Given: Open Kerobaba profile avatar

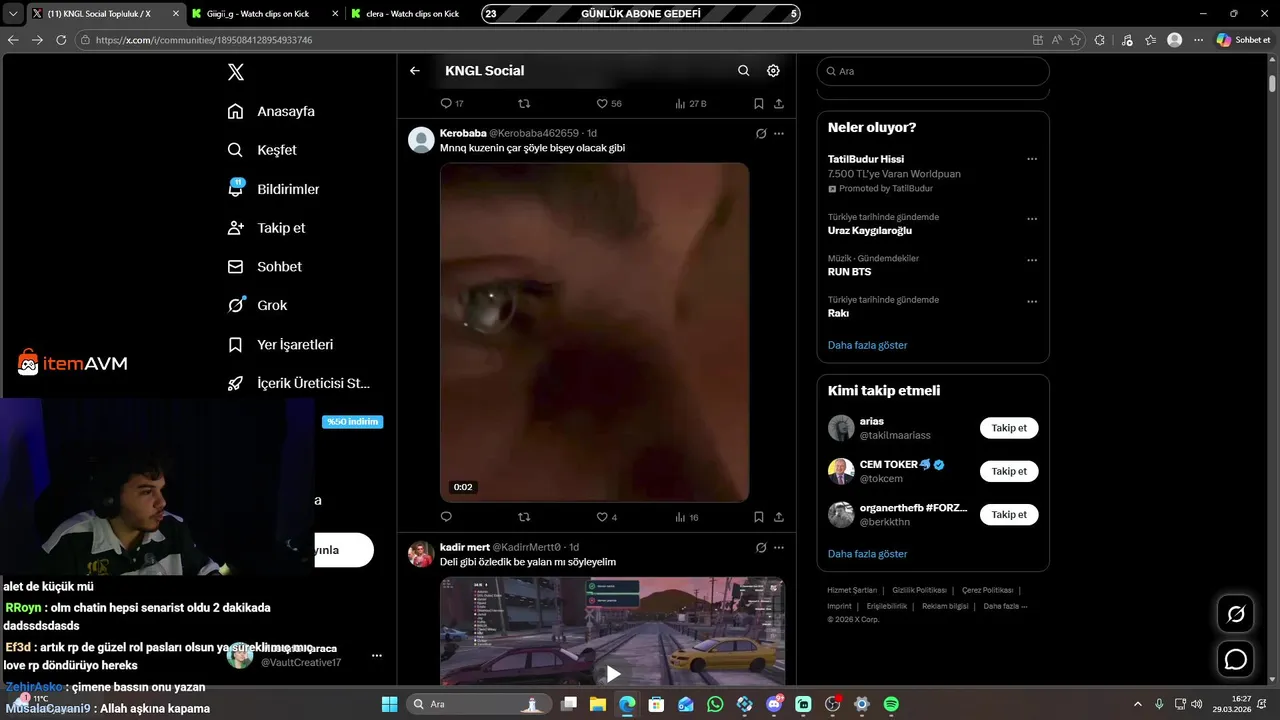Looking at the screenshot, I should pyautogui.click(x=421, y=139).
